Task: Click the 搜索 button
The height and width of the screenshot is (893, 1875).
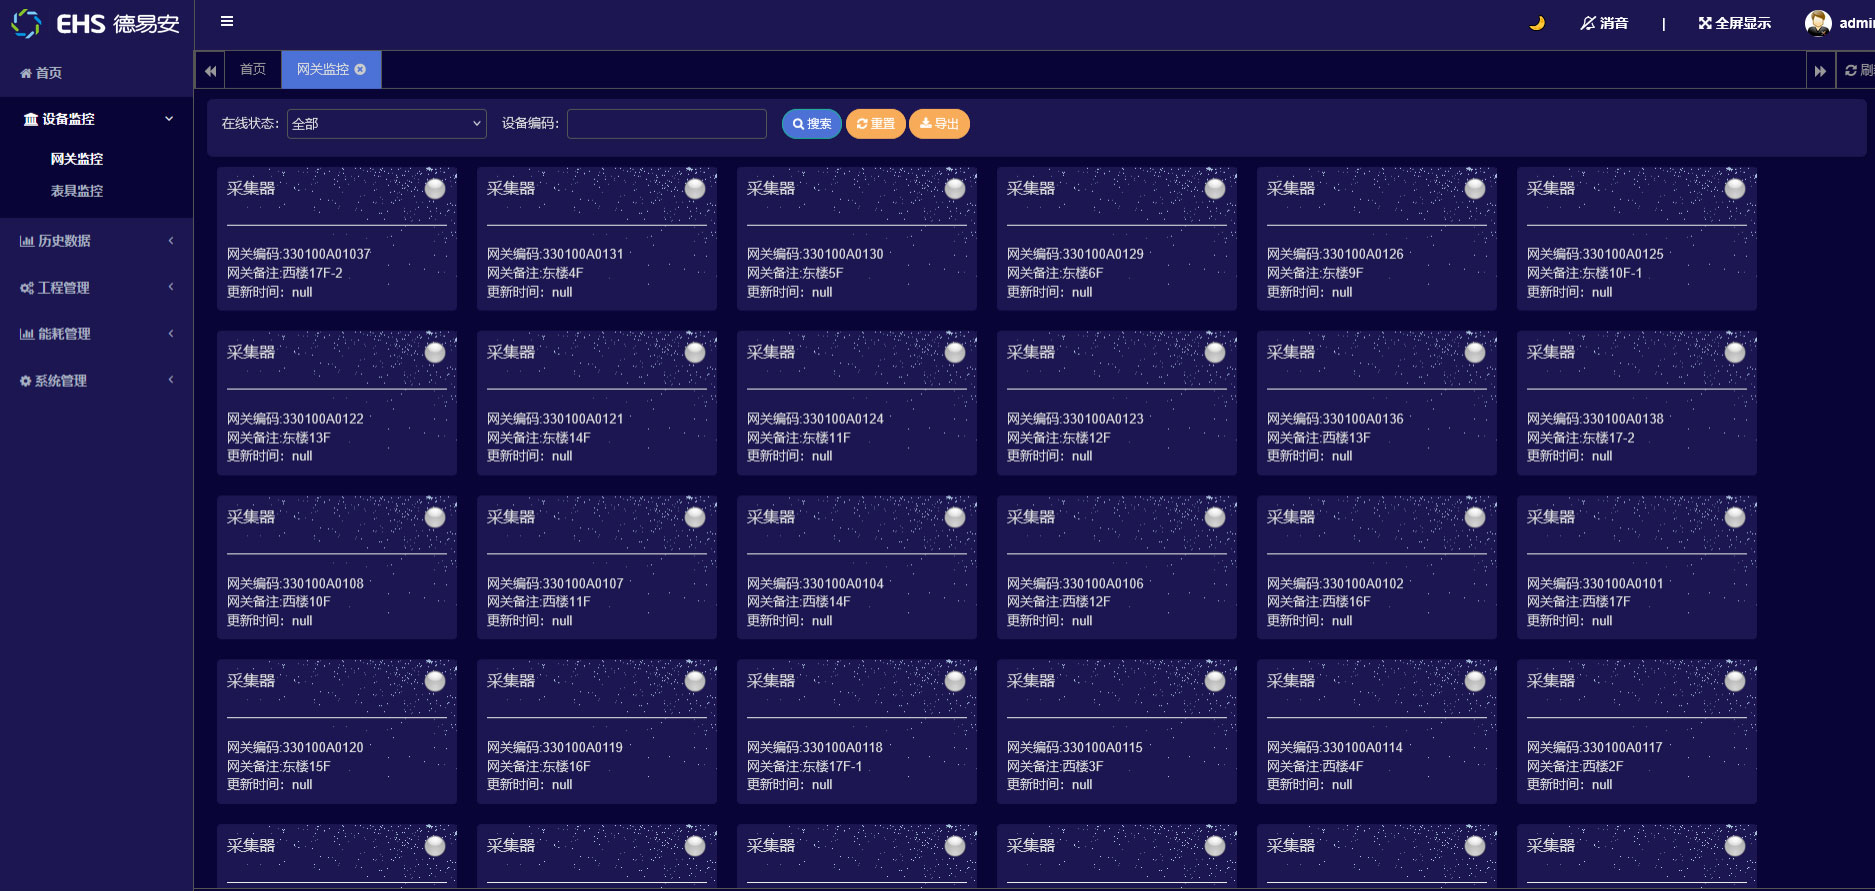Action: pyautogui.click(x=811, y=124)
